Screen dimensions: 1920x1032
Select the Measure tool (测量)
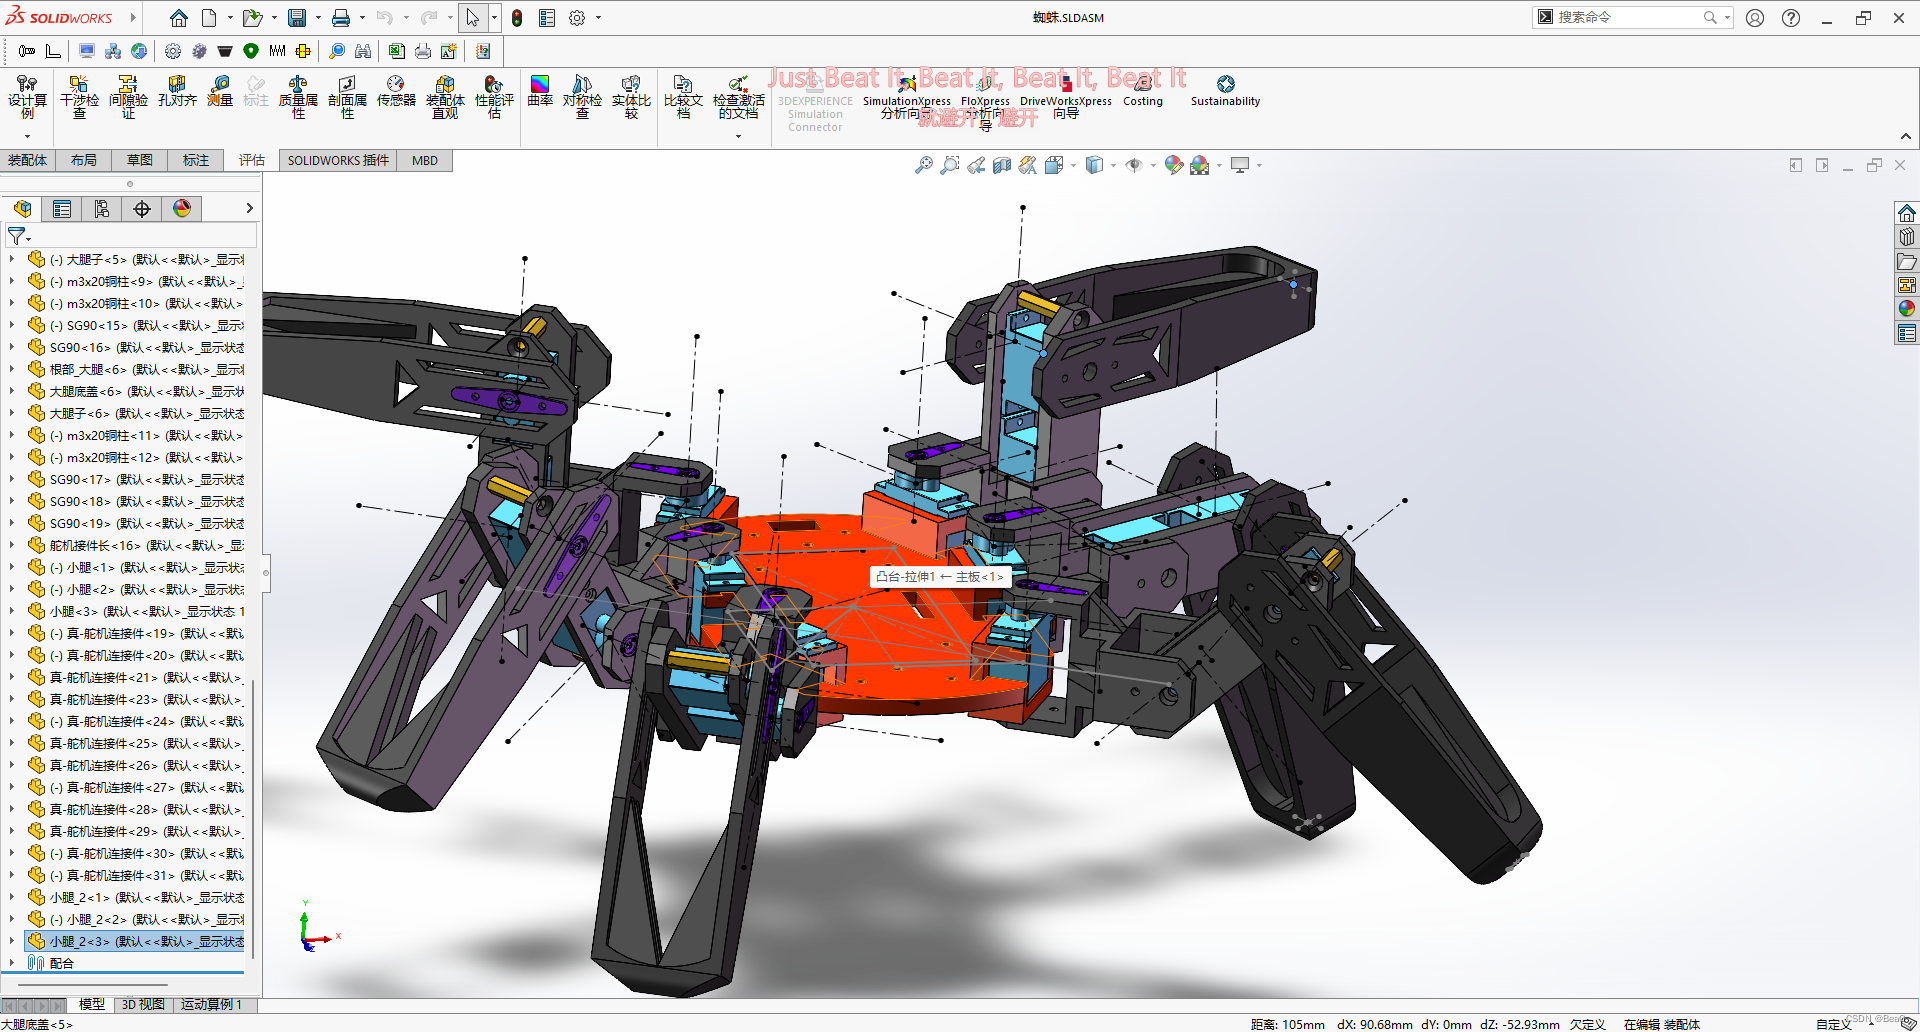click(220, 91)
